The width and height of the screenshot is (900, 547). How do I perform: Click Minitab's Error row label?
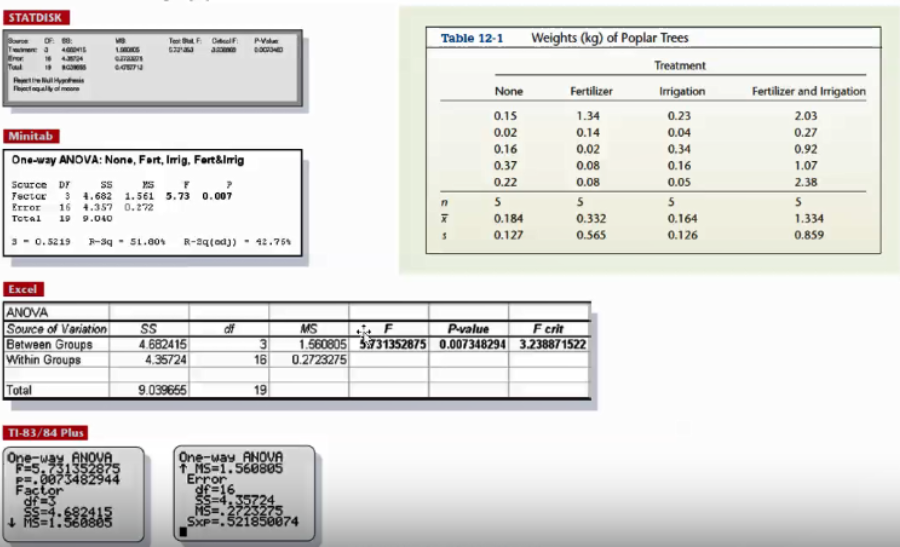(26, 207)
